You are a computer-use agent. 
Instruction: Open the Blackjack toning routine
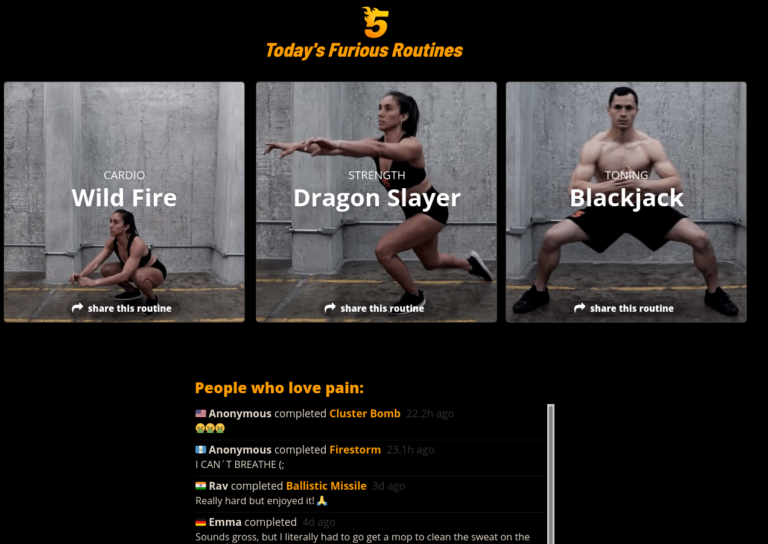point(626,202)
